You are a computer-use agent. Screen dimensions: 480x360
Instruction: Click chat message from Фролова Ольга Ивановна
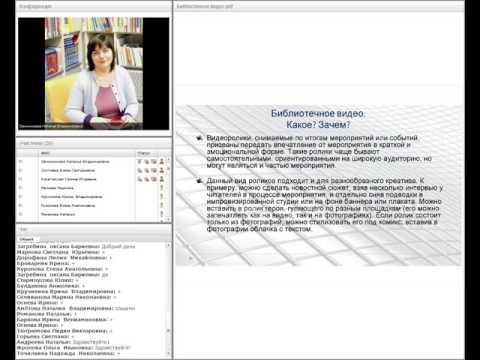(x=74, y=348)
